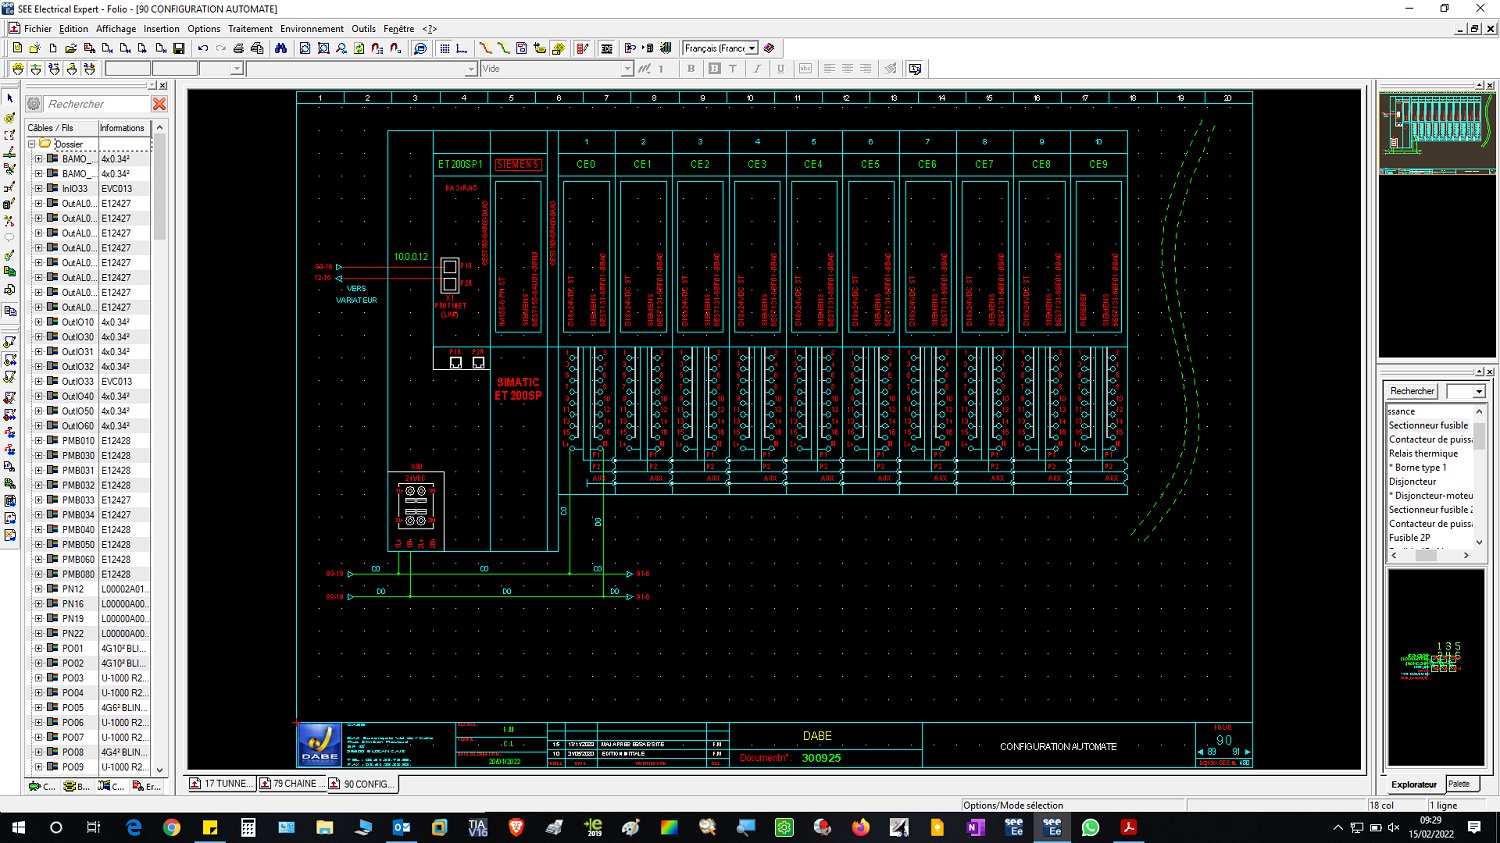1500x843 pixels.
Task: Click the Open folder icon in toolbar
Action: point(71,48)
